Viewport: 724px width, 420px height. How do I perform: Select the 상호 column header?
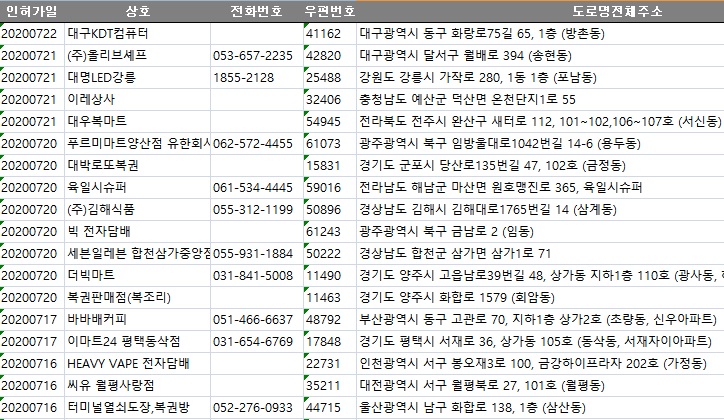point(138,11)
